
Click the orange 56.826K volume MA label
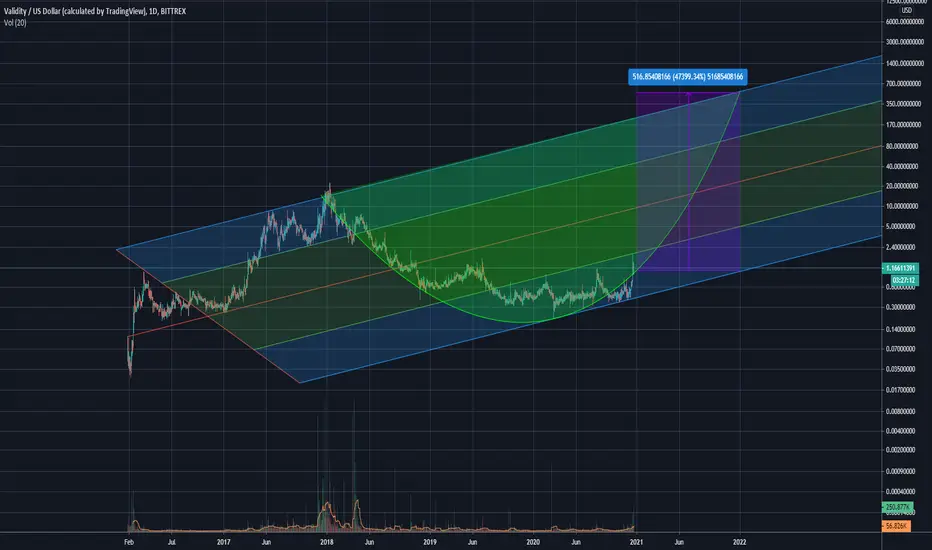tap(896, 526)
